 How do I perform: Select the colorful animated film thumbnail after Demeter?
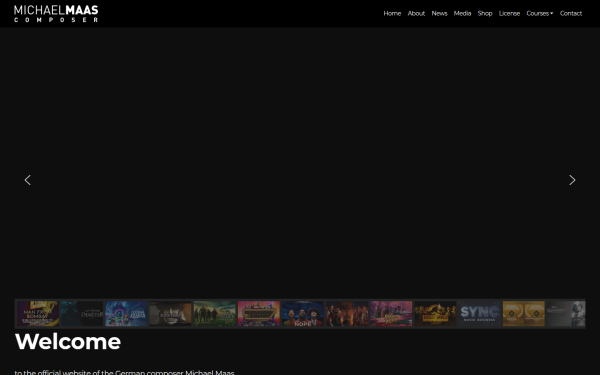coord(126,314)
